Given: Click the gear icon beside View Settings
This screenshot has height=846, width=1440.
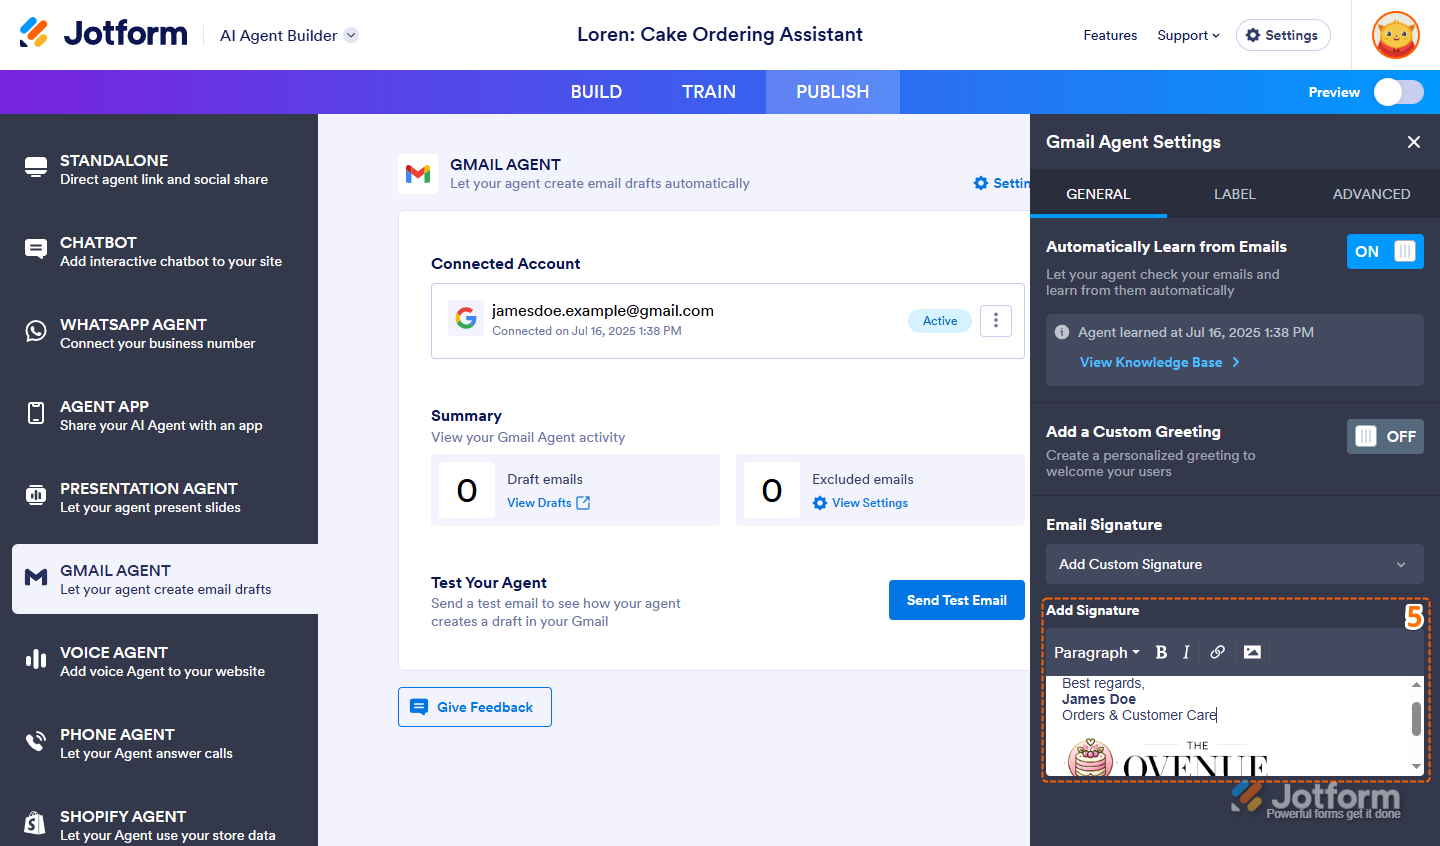Looking at the screenshot, I should tap(820, 503).
